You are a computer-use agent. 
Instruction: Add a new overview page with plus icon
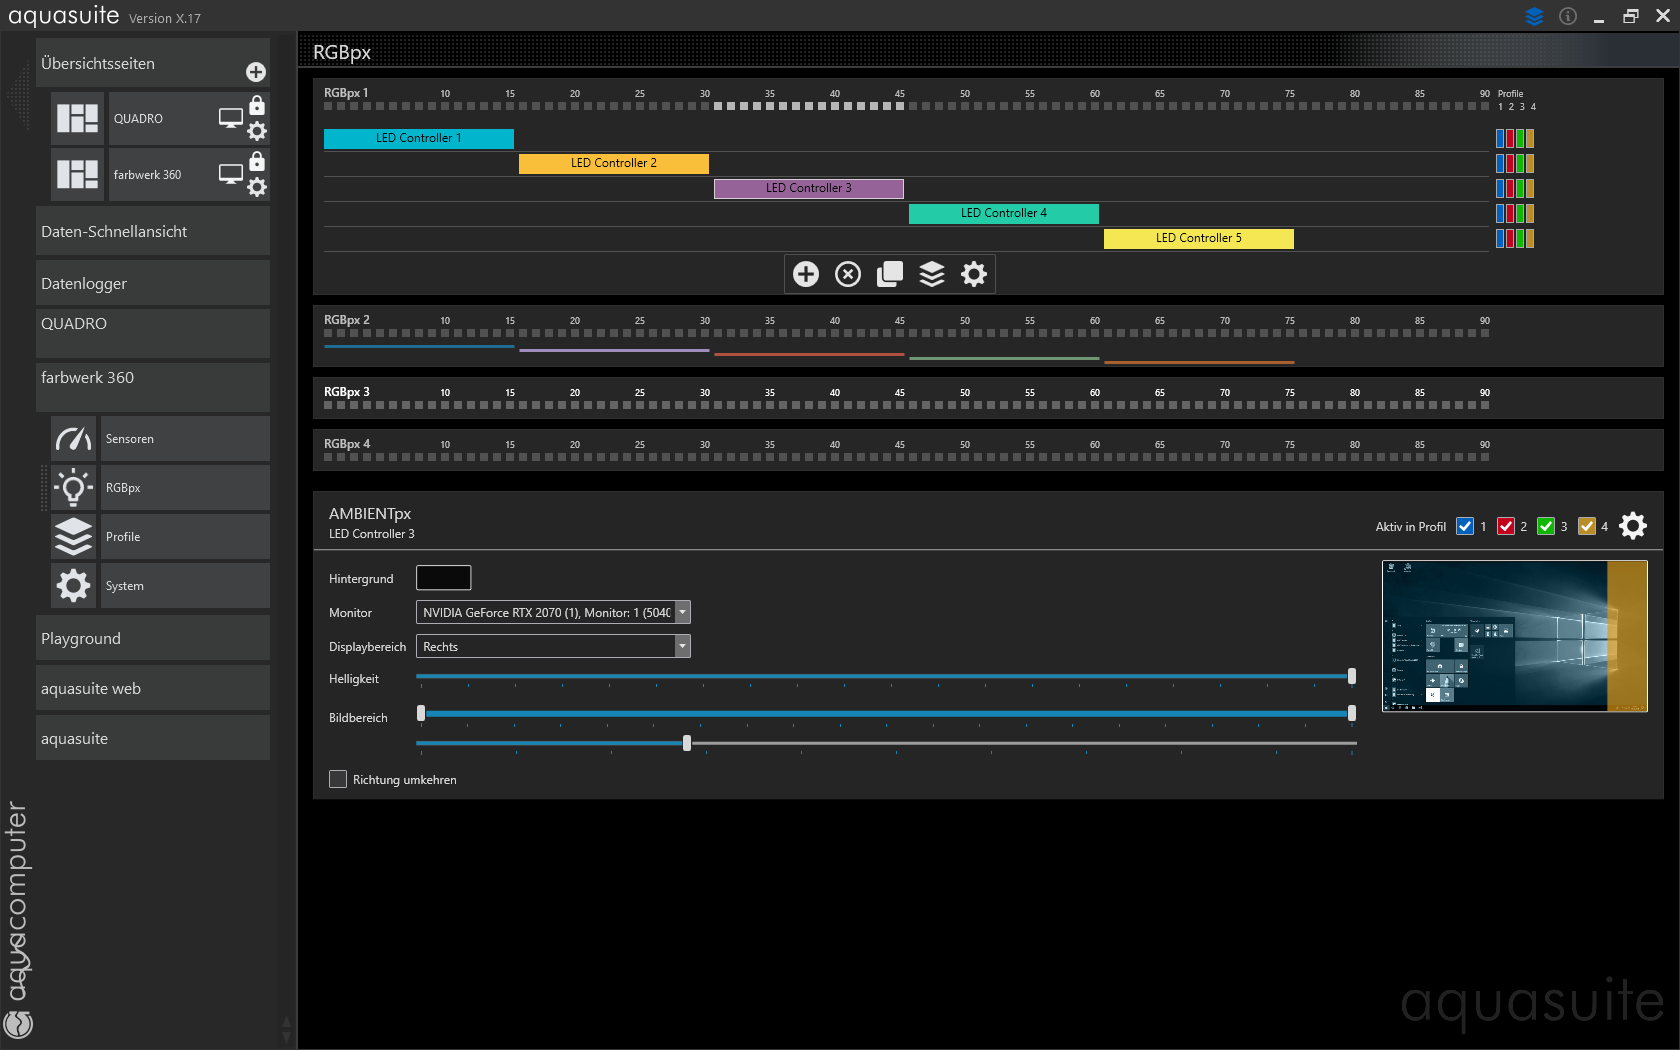tap(256, 72)
